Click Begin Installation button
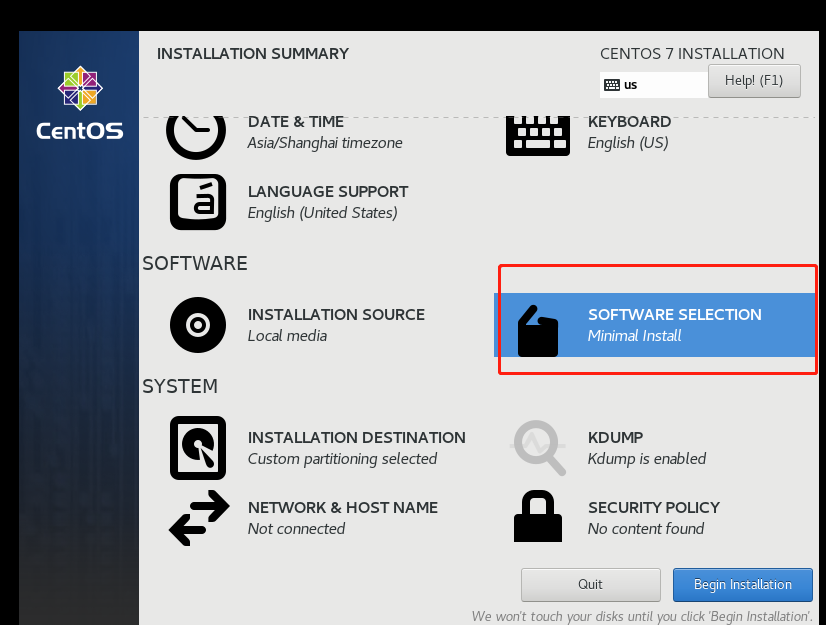Image resolution: width=826 pixels, height=625 pixels. (x=743, y=584)
